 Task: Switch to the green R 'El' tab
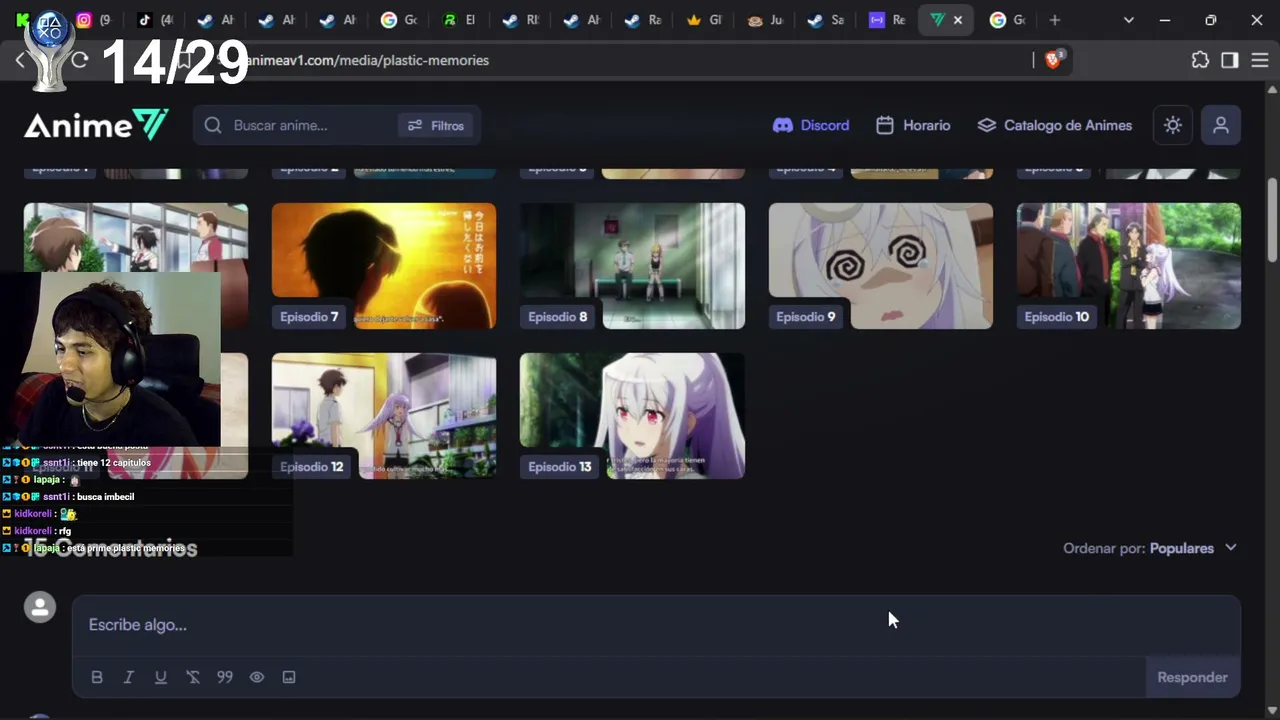click(460, 20)
